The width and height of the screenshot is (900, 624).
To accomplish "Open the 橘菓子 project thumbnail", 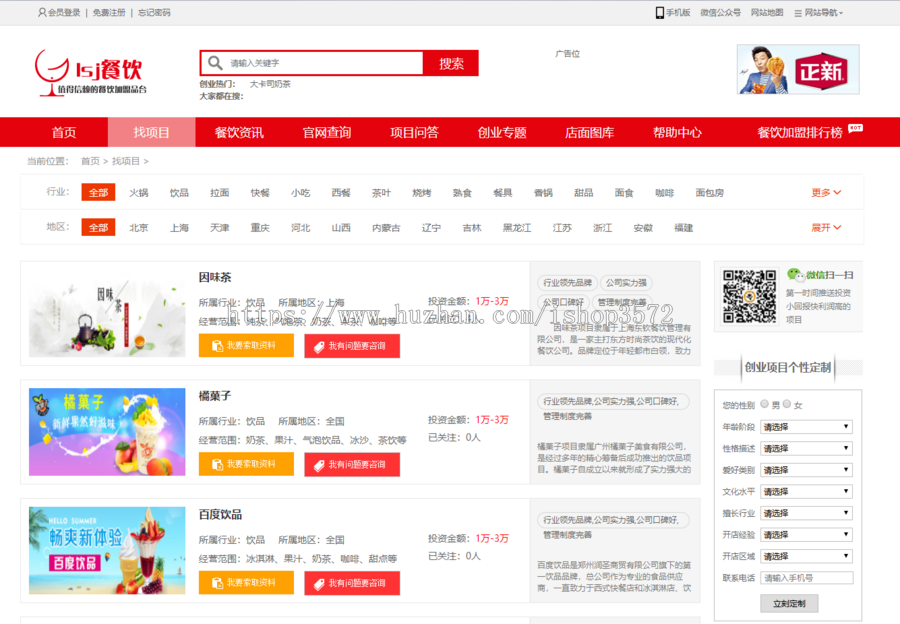I will pos(107,431).
